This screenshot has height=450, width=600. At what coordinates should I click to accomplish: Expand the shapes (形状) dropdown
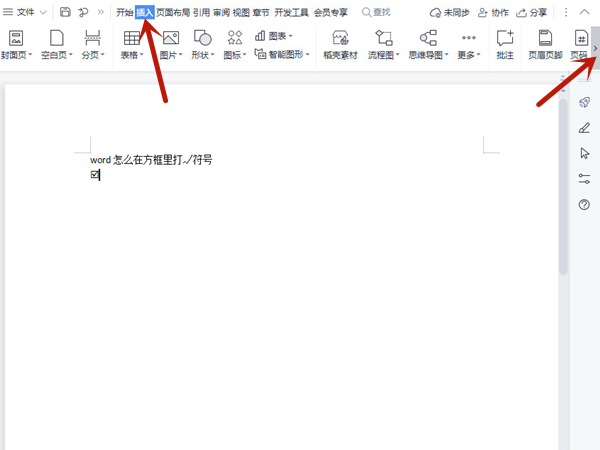[x=202, y=55]
